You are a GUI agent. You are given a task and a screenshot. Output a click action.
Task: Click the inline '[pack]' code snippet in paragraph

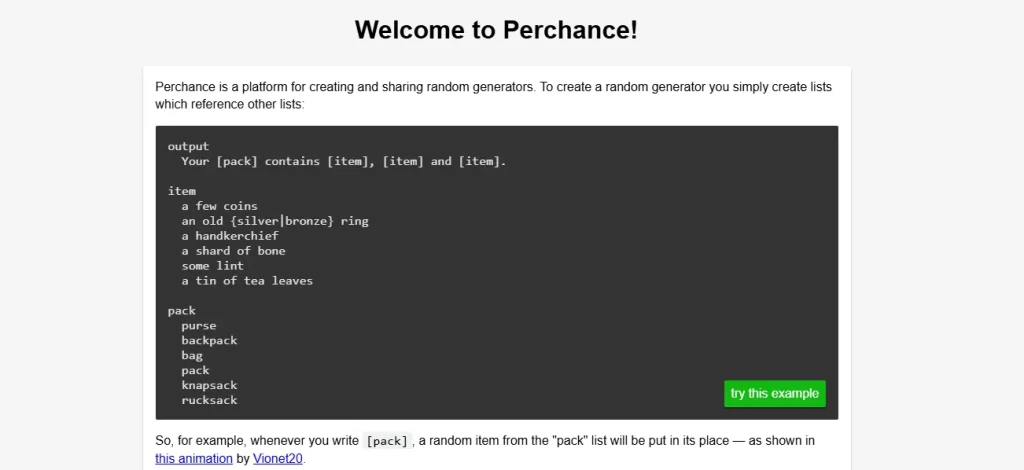pos(387,441)
